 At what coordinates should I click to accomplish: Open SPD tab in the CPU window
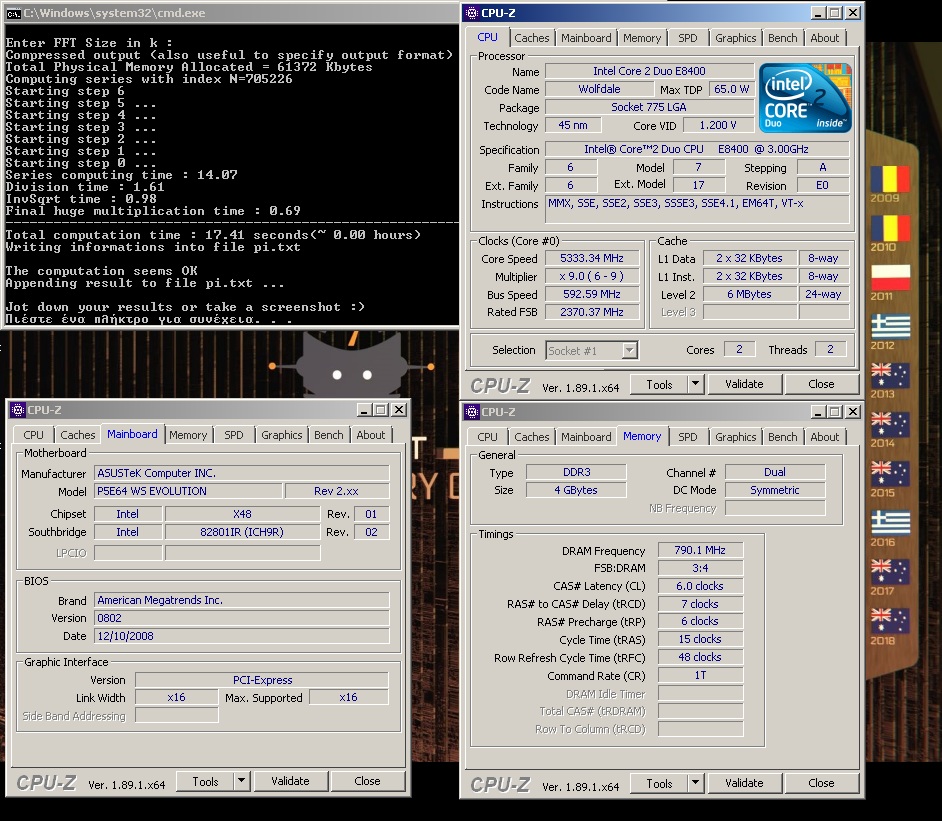pyautogui.click(x=688, y=38)
